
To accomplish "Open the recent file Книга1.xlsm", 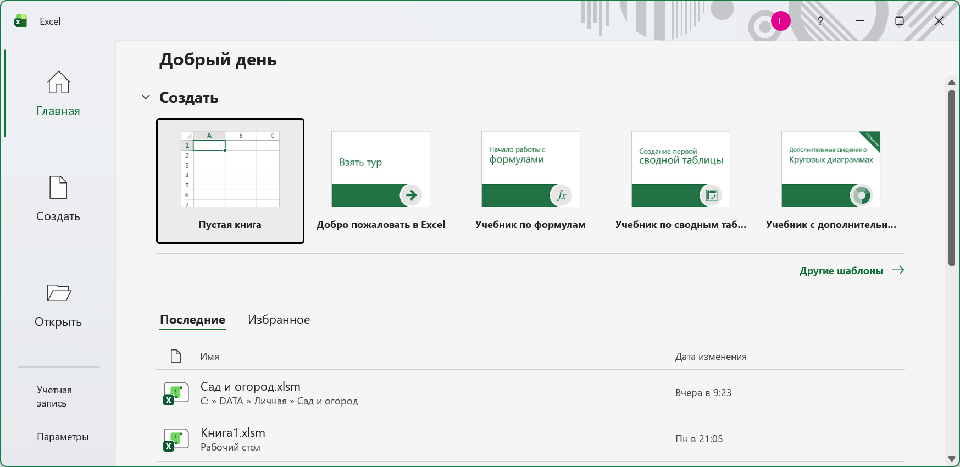I will click(x=530, y=439).
